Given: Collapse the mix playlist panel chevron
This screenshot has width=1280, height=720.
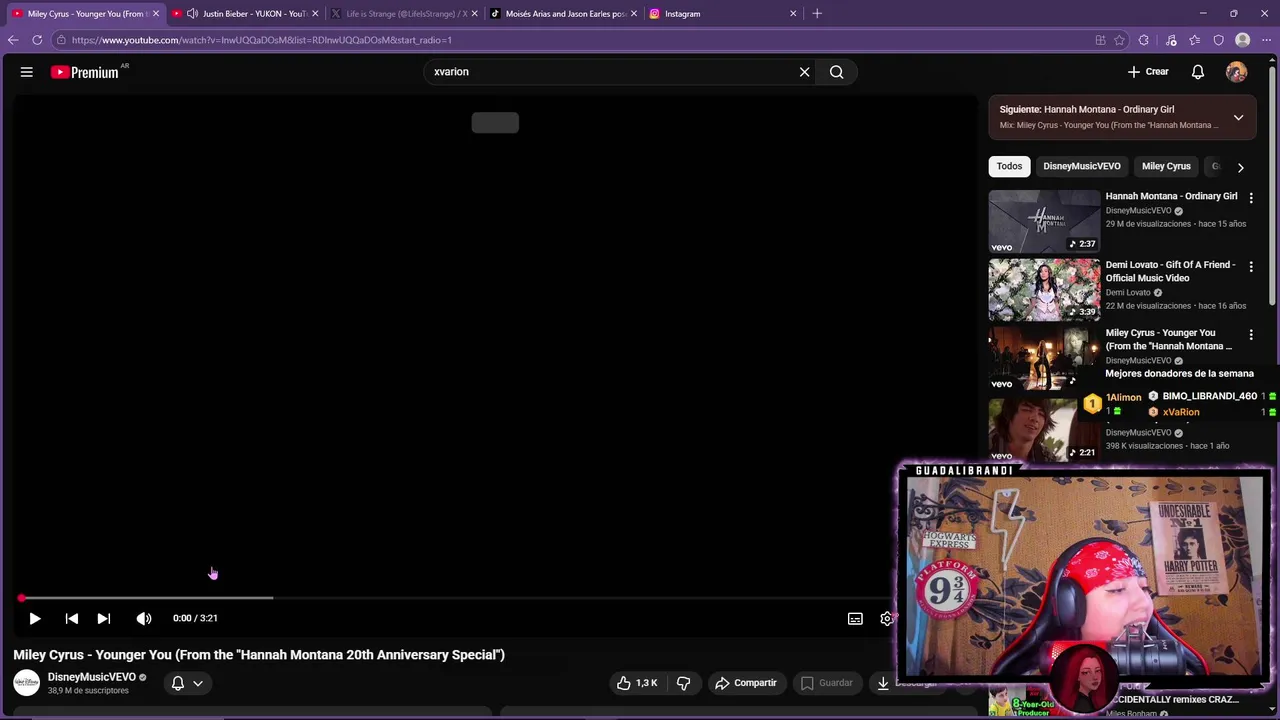Looking at the screenshot, I should click(x=1238, y=117).
